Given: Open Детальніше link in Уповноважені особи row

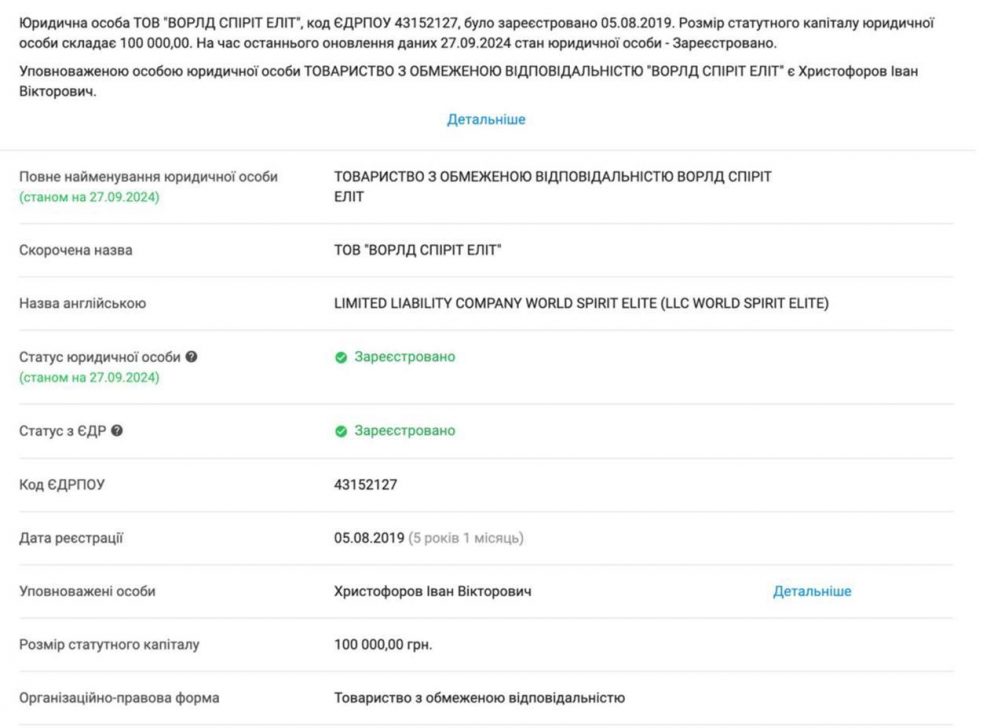Looking at the screenshot, I should 812,591.
